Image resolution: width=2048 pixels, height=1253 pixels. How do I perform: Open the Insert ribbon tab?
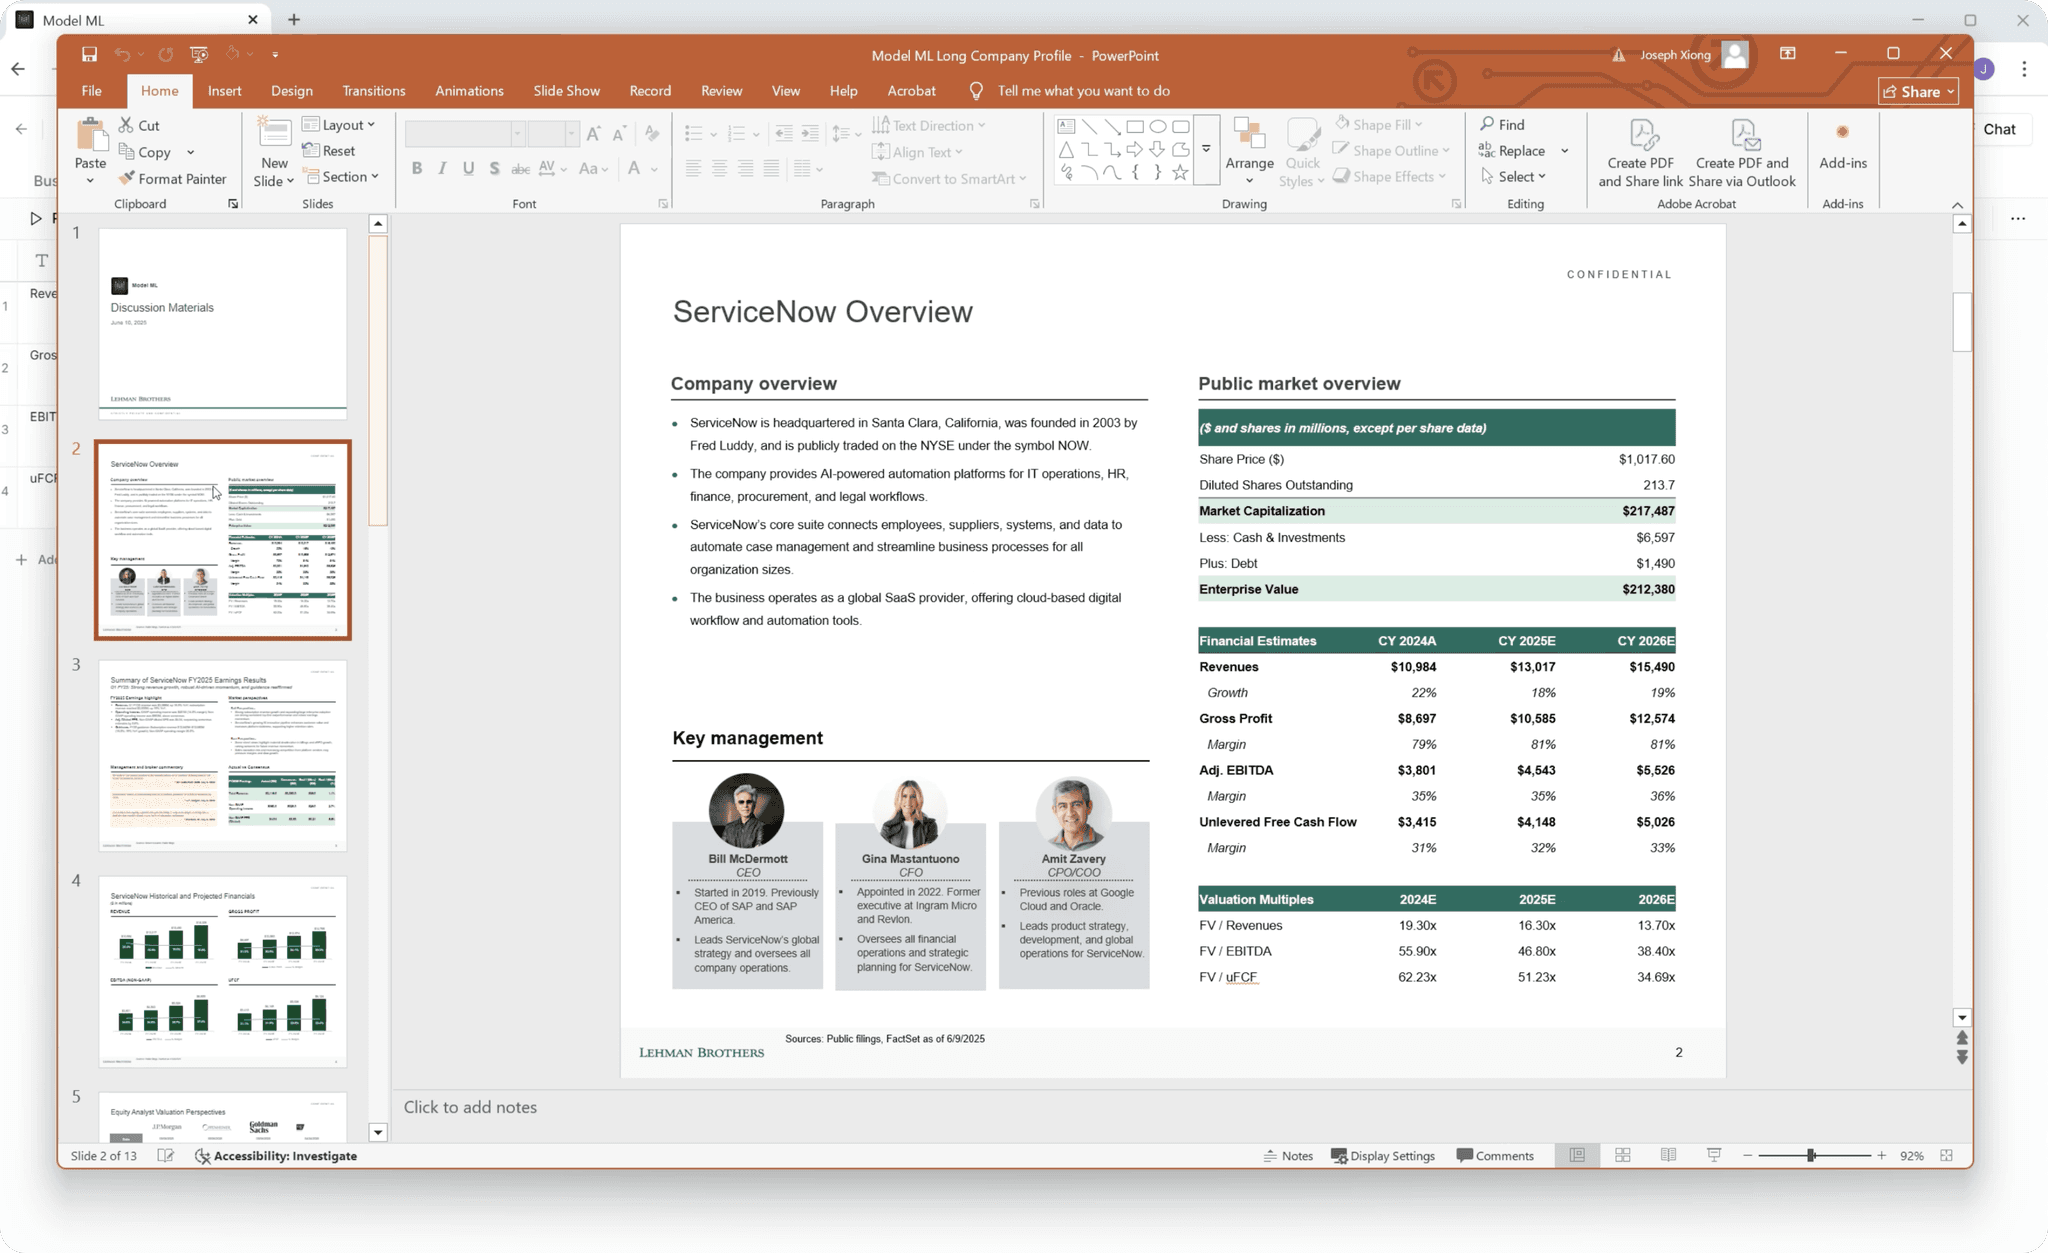224,91
